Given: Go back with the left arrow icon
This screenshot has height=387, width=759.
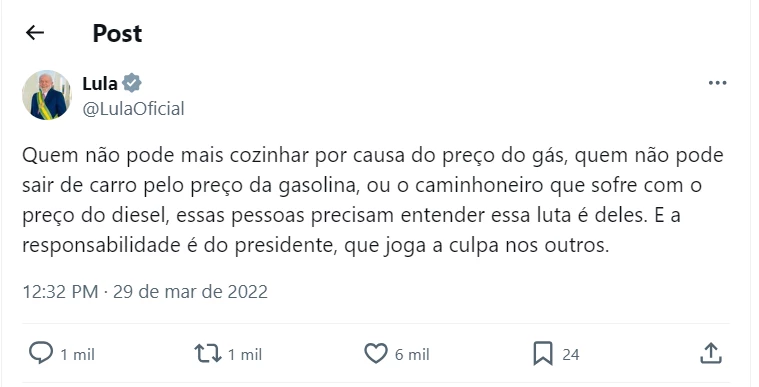Looking at the screenshot, I should (35, 33).
